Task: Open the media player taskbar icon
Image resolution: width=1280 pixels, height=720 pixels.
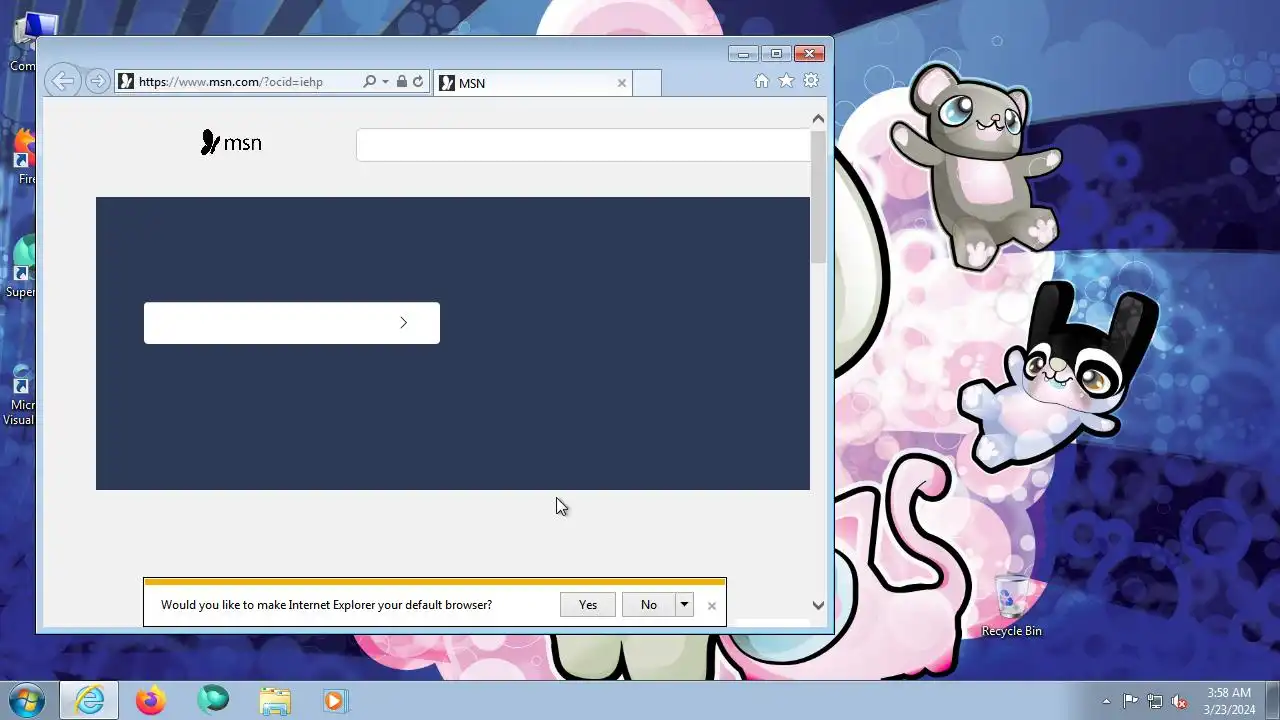Action: [335, 700]
